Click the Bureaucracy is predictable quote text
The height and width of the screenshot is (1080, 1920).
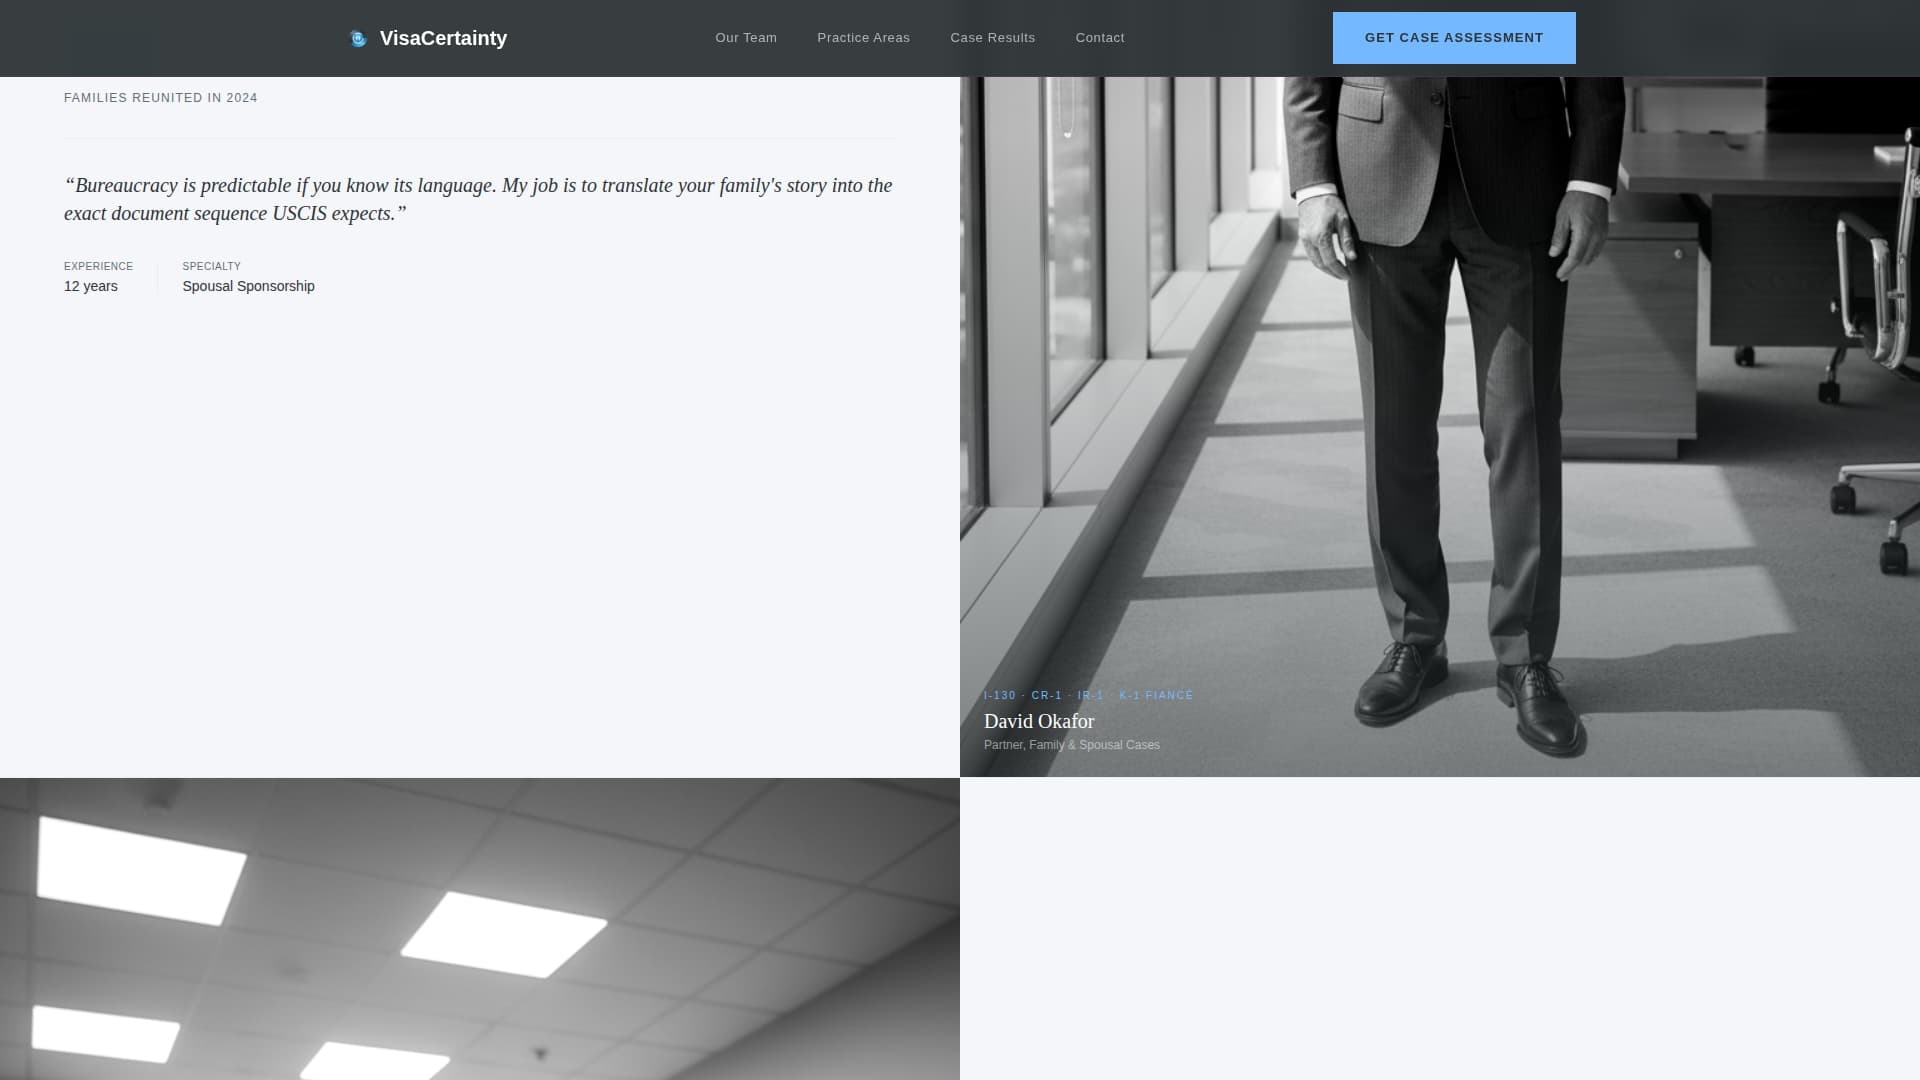pyautogui.click(x=478, y=199)
